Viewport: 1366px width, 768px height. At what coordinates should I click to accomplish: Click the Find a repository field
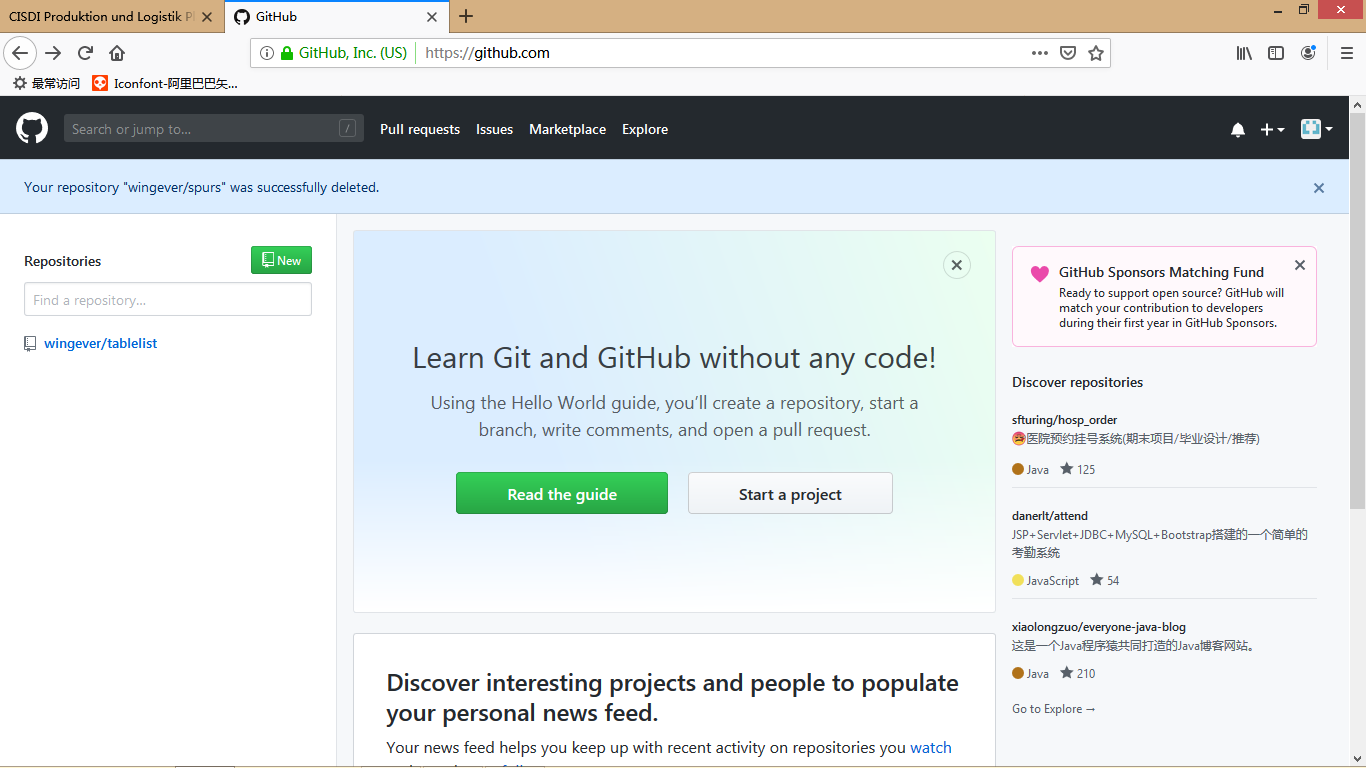point(168,300)
